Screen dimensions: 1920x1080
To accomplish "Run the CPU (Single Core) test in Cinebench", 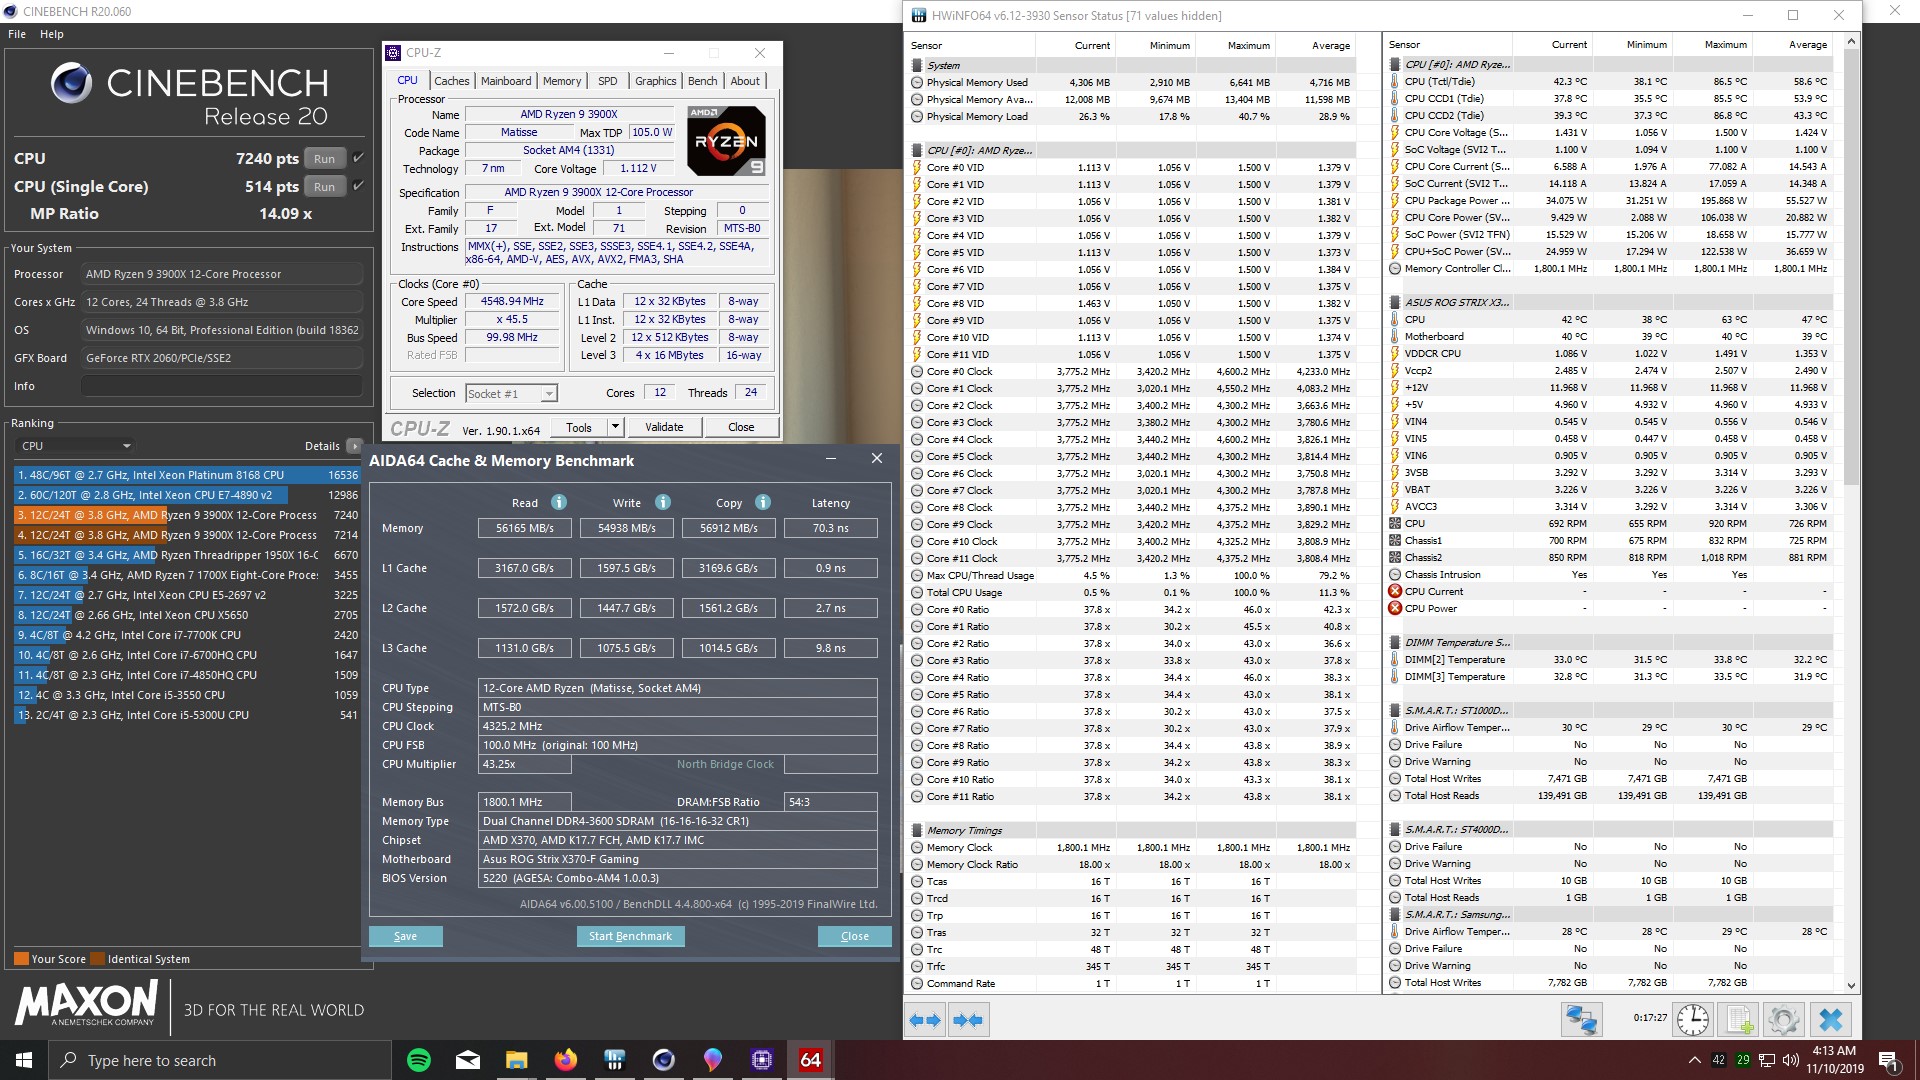I will pyautogui.click(x=325, y=186).
